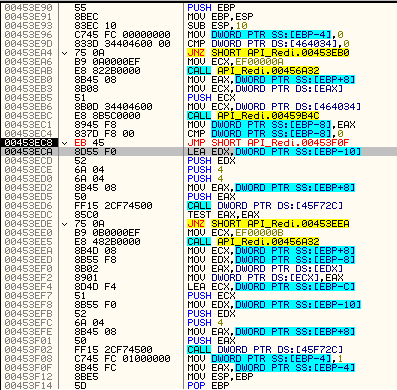The image size is (397, 390).
Task: Select address 00453EFE
Action: pos(28,331)
